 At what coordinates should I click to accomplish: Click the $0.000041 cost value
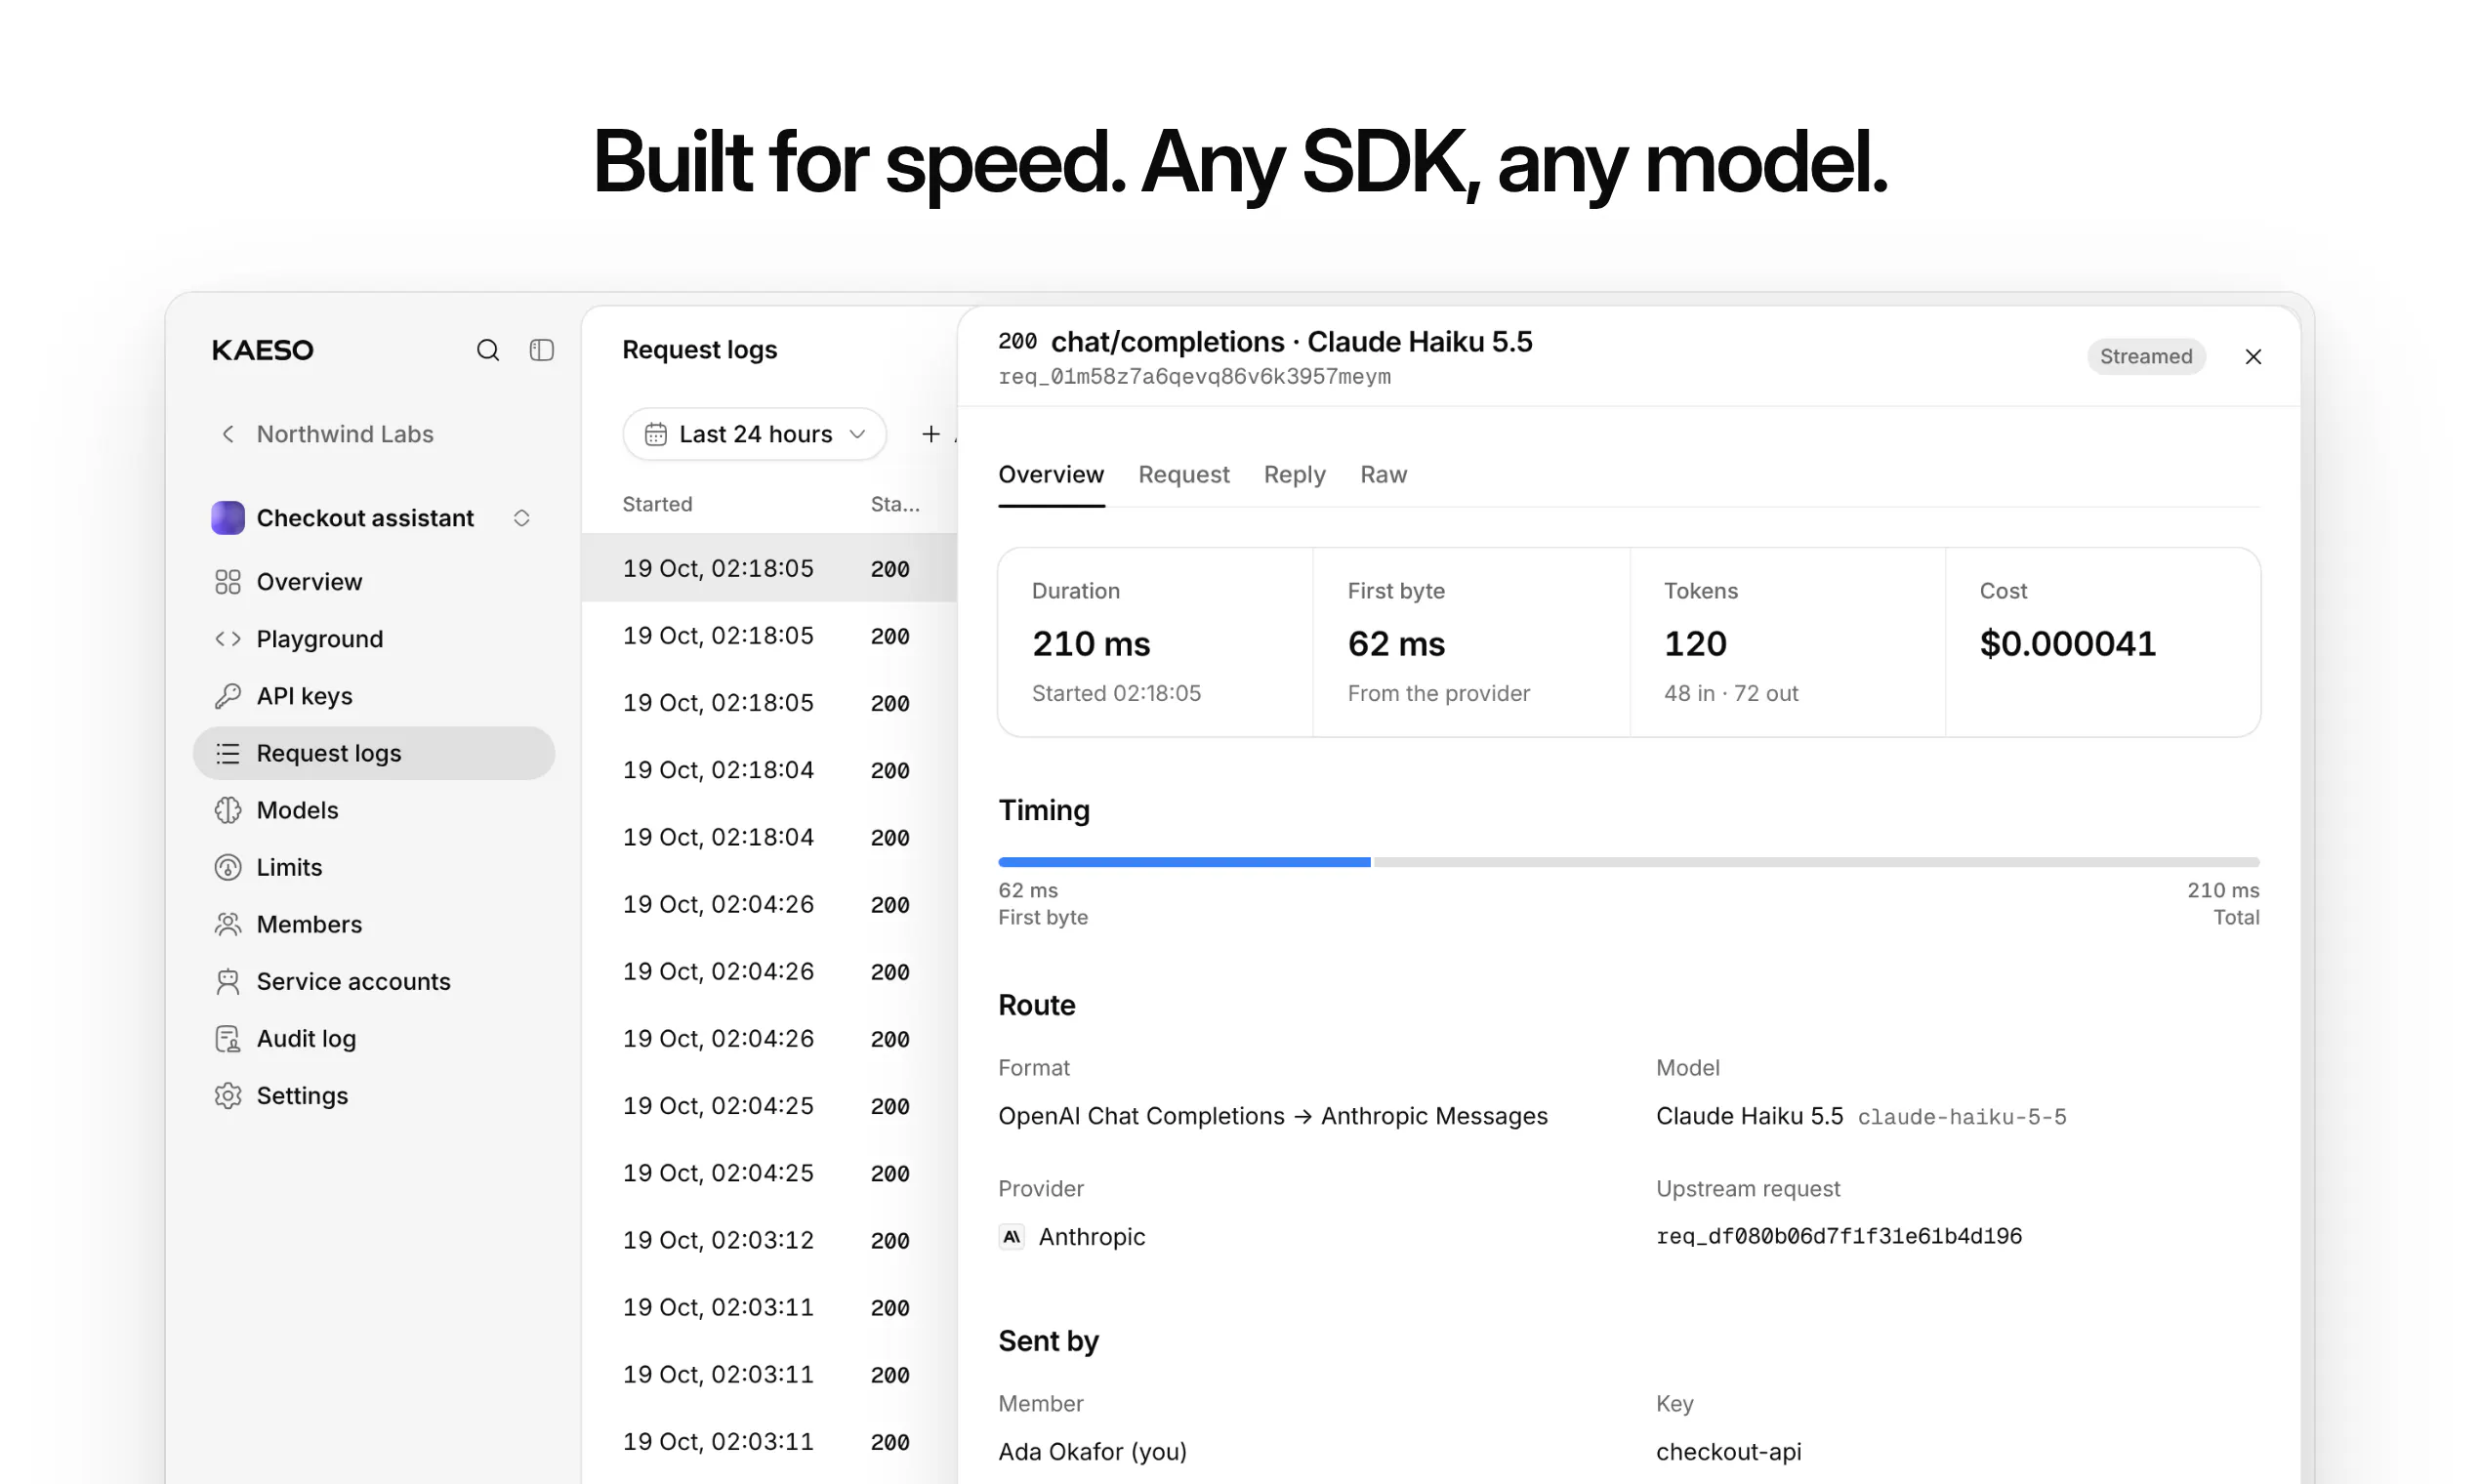click(2067, 643)
